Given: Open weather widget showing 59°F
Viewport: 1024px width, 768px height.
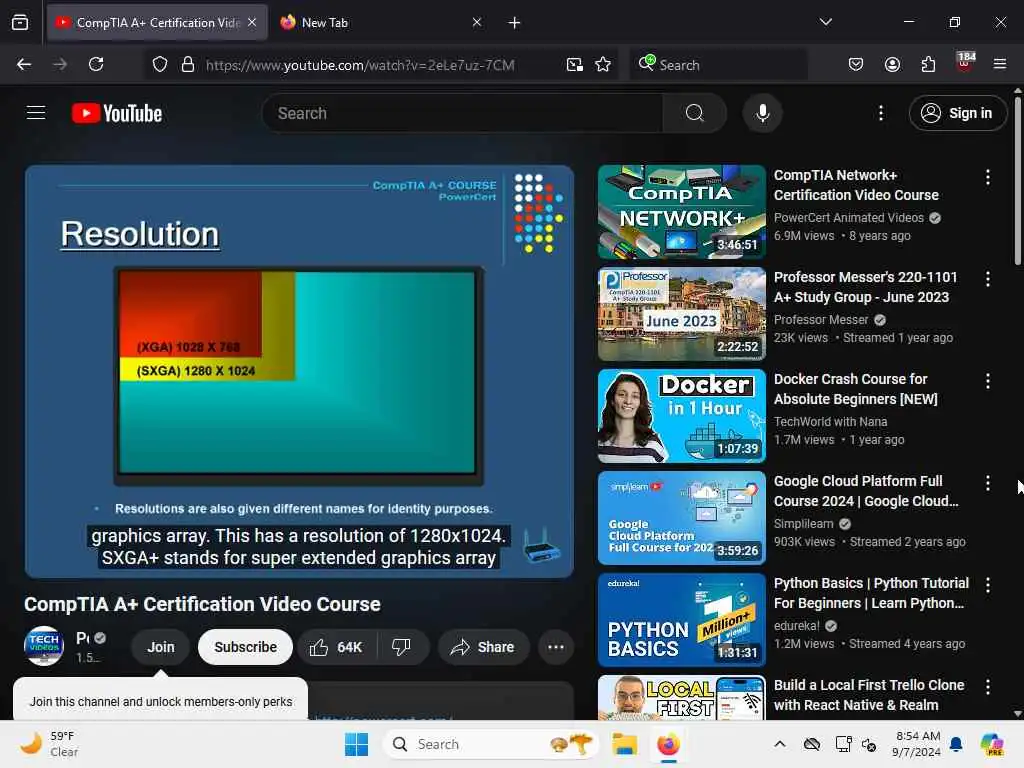Looking at the screenshot, I should [x=49, y=744].
